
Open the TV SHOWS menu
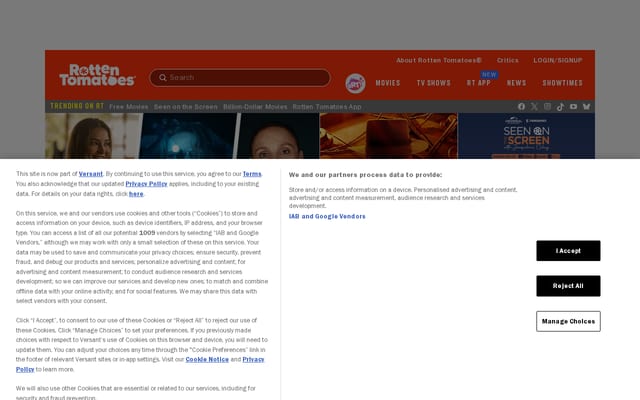click(433, 83)
